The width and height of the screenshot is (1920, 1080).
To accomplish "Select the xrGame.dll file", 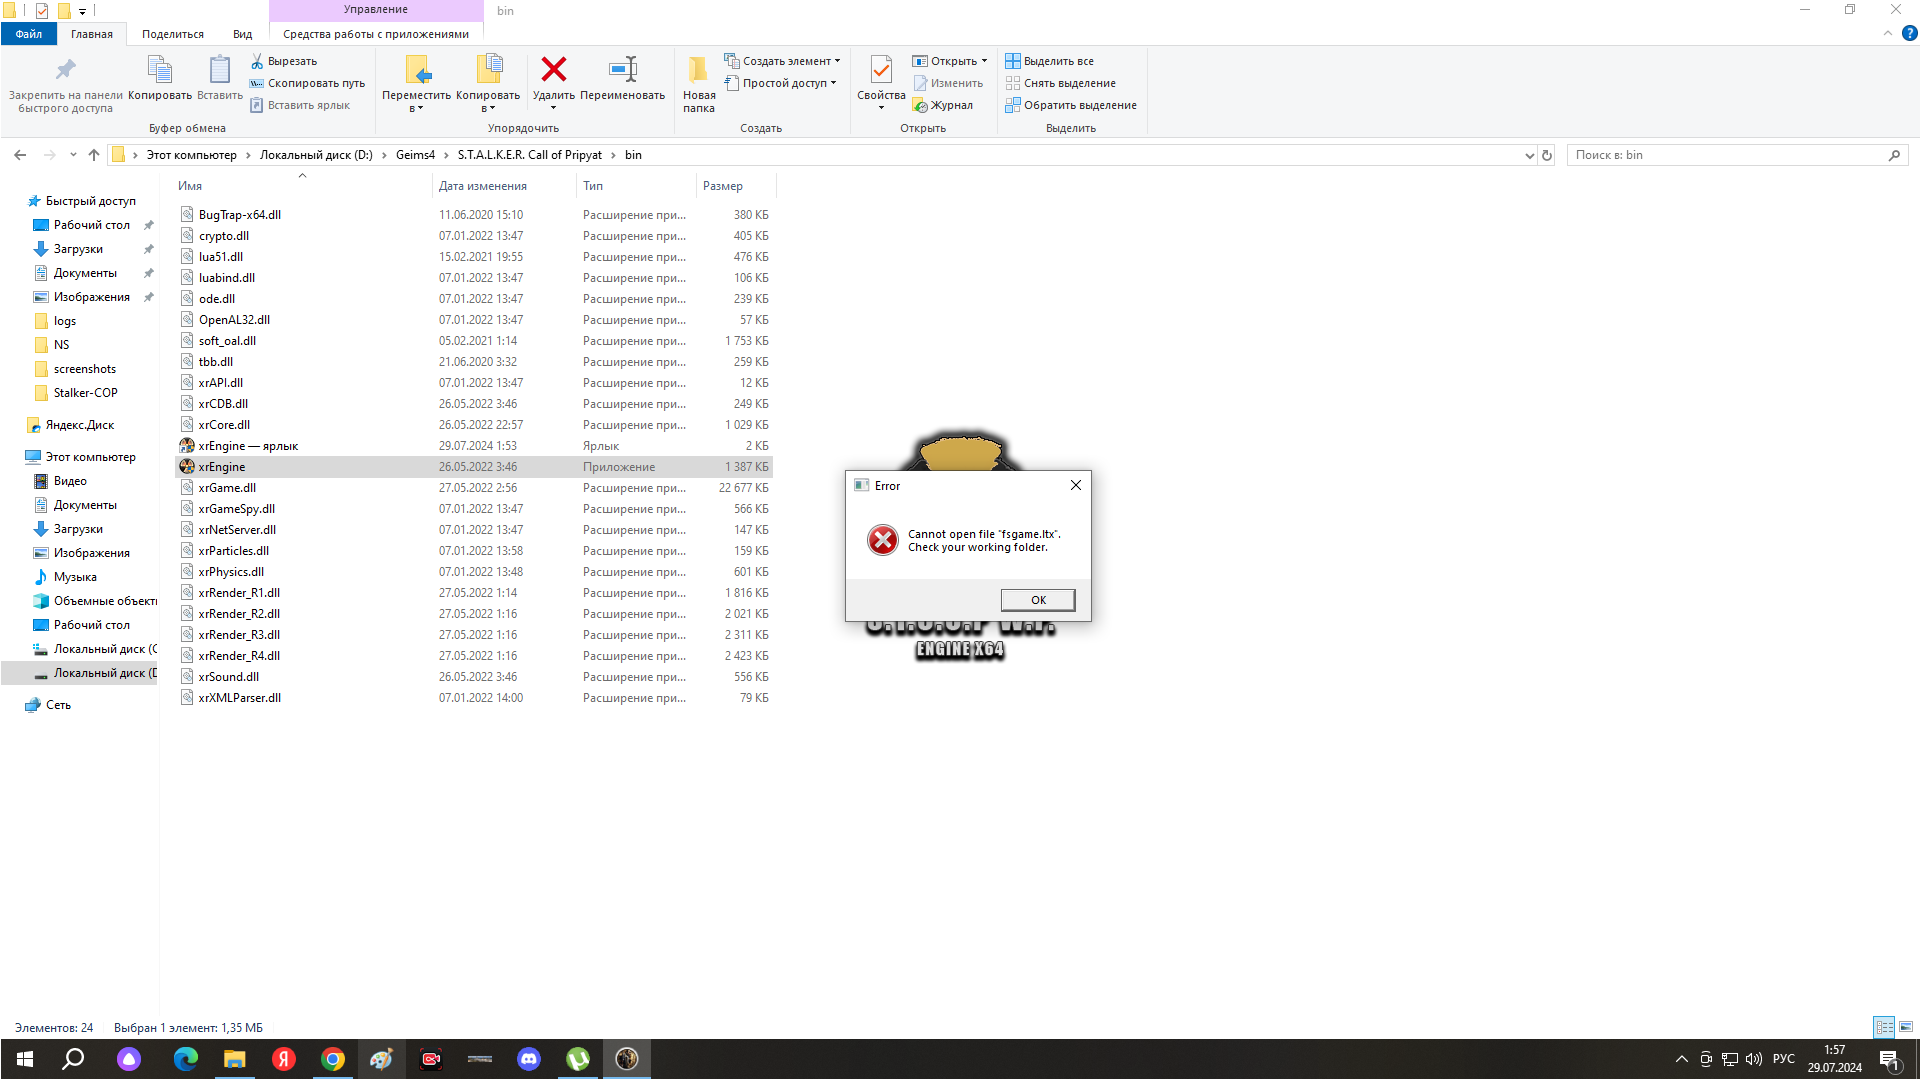I will click(227, 488).
